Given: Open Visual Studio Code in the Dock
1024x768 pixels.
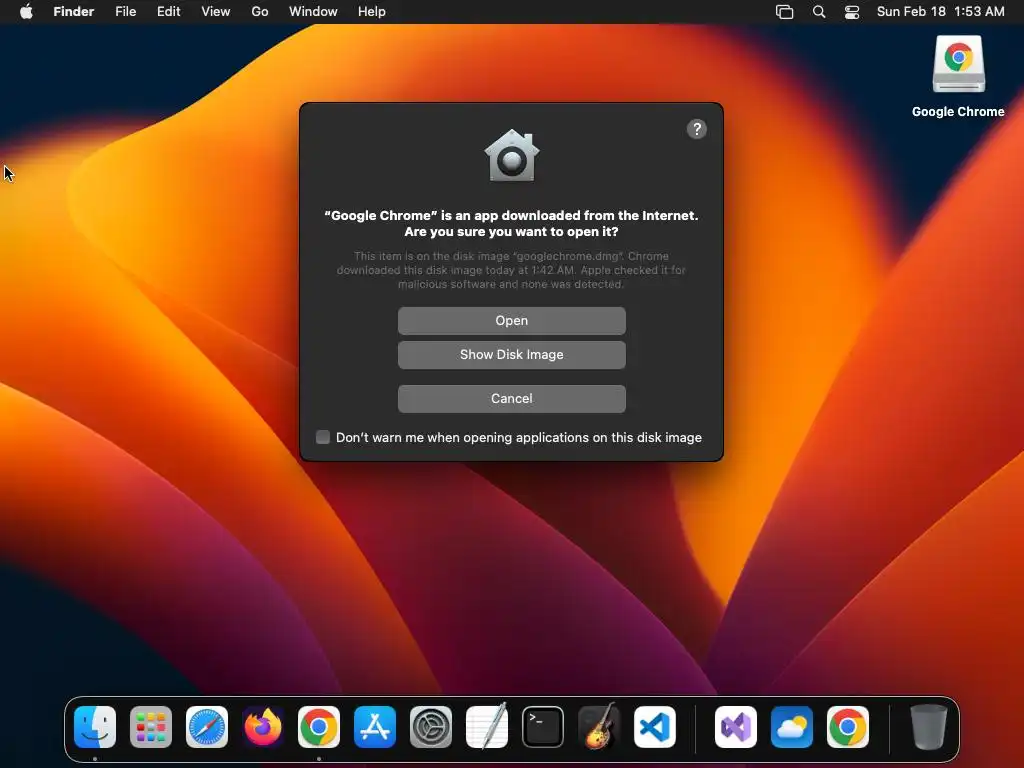Looking at the screenshot, I should pyautogui.click(x=655, y=727).
